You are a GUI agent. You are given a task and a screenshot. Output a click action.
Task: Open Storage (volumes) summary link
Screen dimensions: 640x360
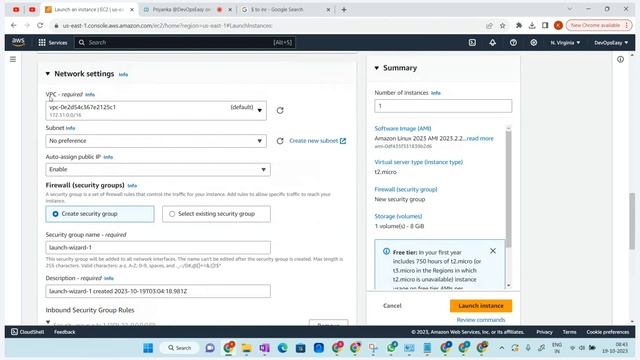click(398, 216)
